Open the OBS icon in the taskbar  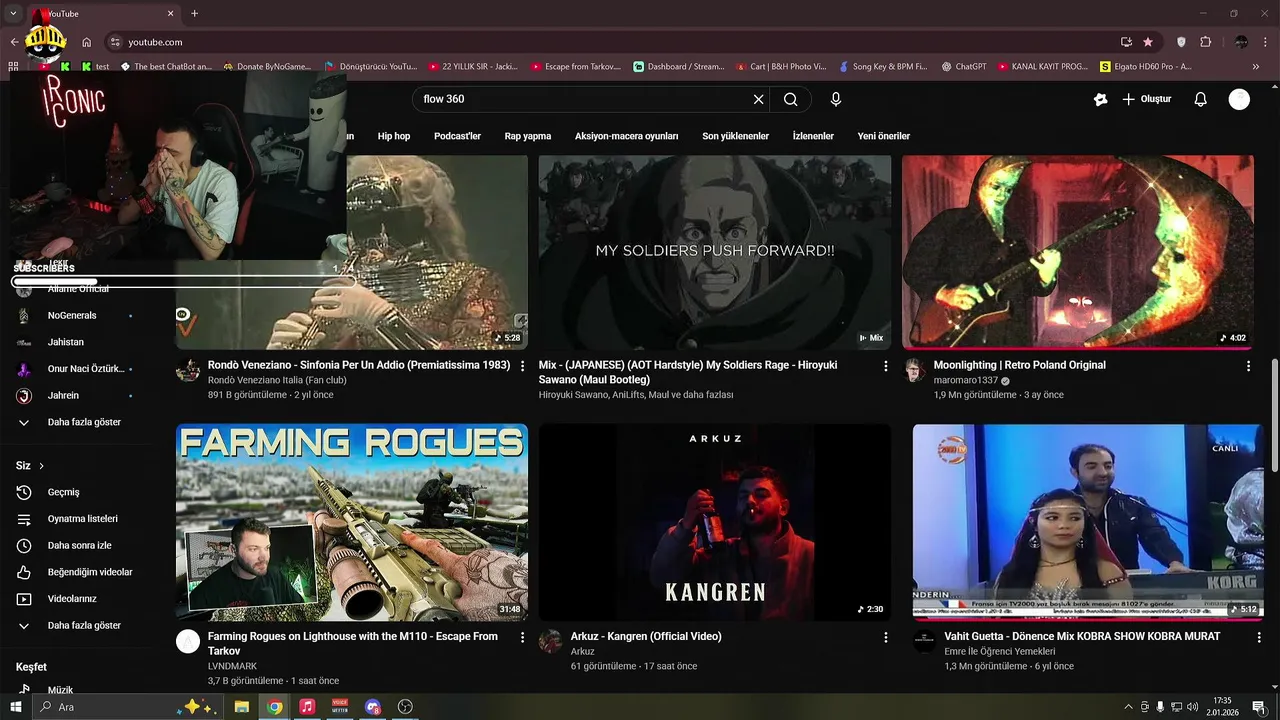click(405, 707)
